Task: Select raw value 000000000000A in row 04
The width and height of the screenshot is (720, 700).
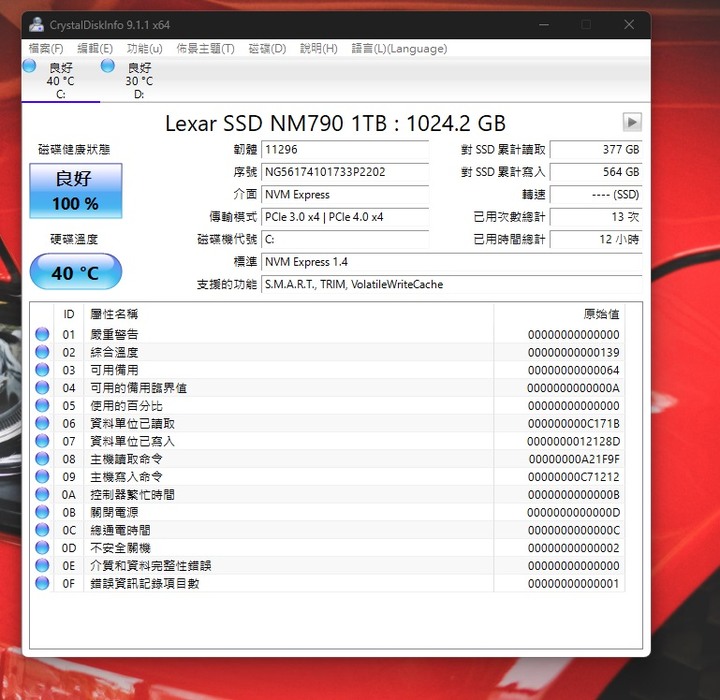Action: (574, 388)
